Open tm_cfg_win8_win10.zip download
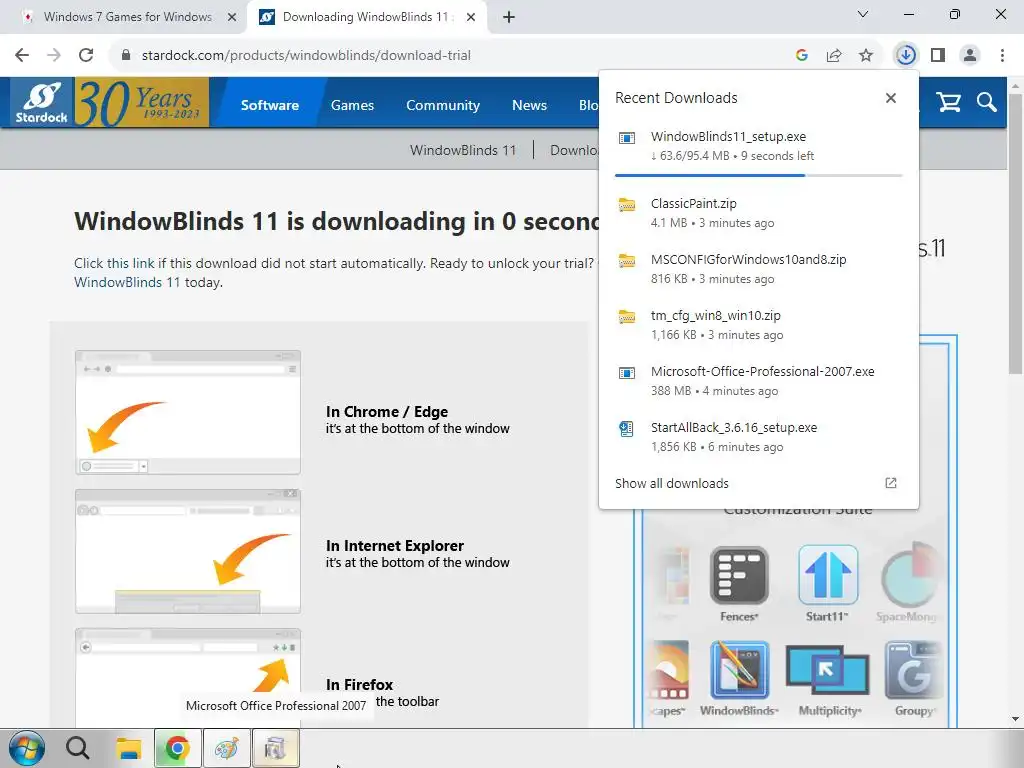The image size is (1024, 768). coord(758,325)
